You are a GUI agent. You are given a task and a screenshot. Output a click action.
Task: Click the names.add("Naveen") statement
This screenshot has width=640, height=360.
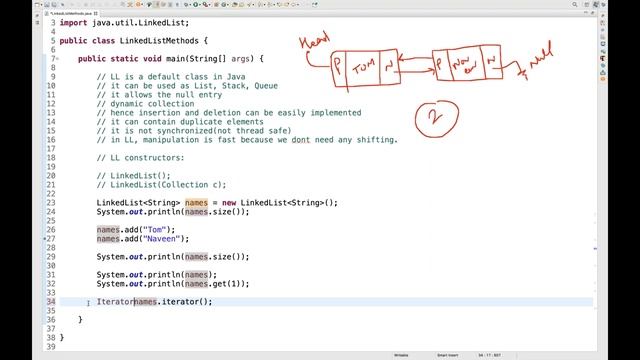(x=143, y=239)
